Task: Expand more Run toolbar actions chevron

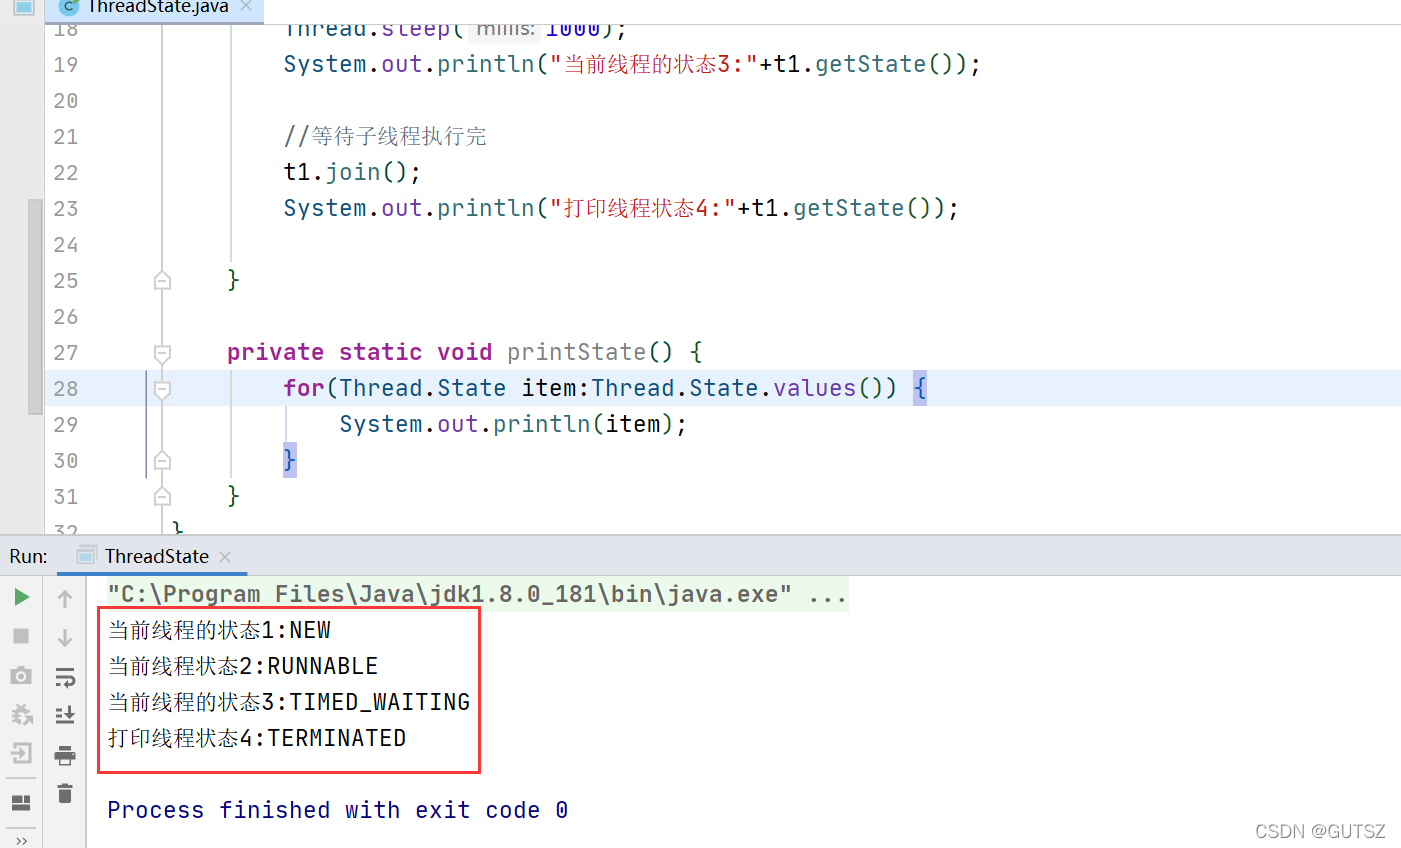Action: tap(21, 841)
